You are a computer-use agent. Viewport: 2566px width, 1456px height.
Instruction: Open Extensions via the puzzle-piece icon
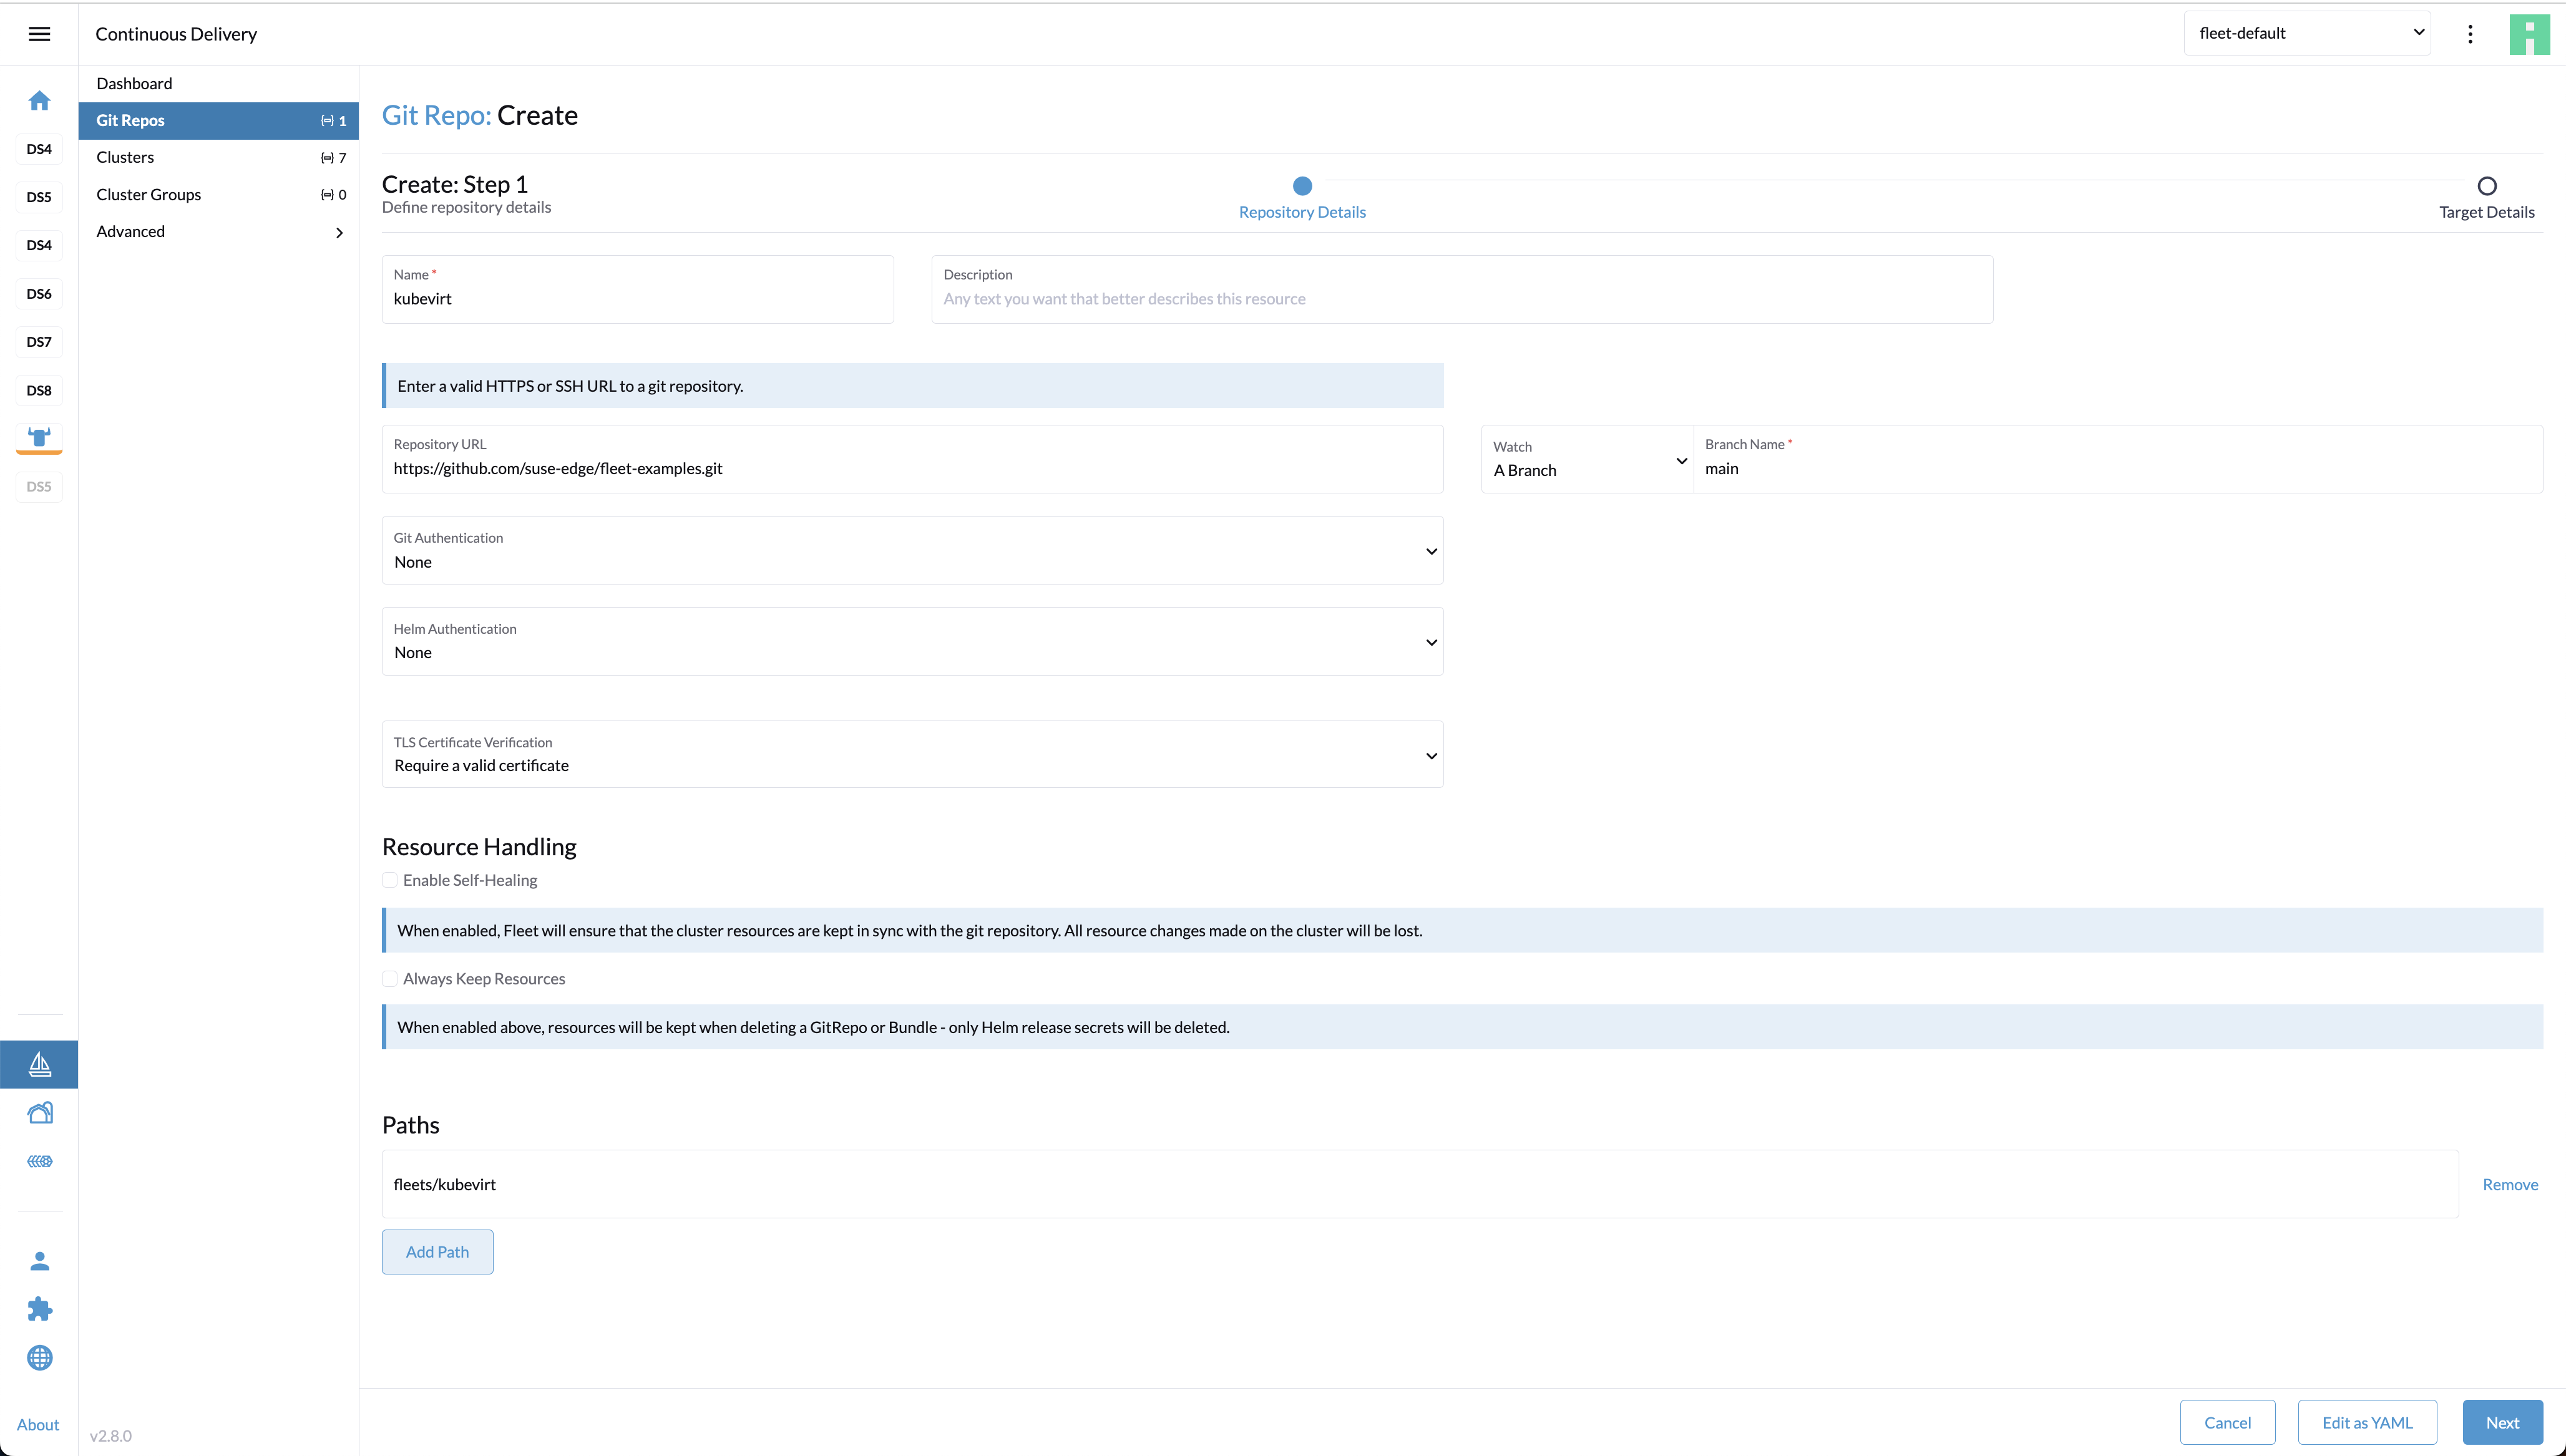(39, 1308)
